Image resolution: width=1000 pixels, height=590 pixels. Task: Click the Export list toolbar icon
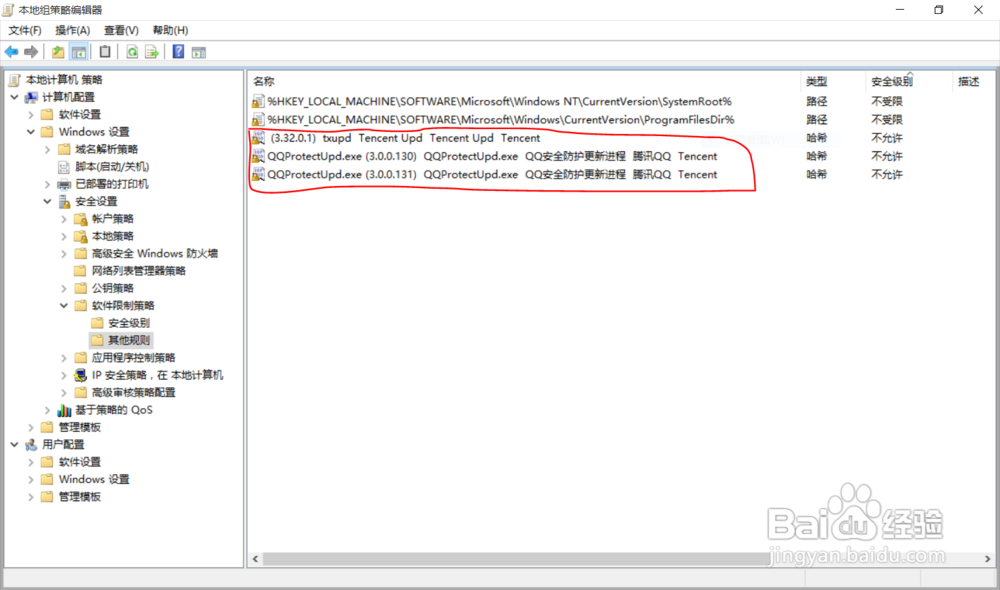pyautogui.click(x=152, y=52)
